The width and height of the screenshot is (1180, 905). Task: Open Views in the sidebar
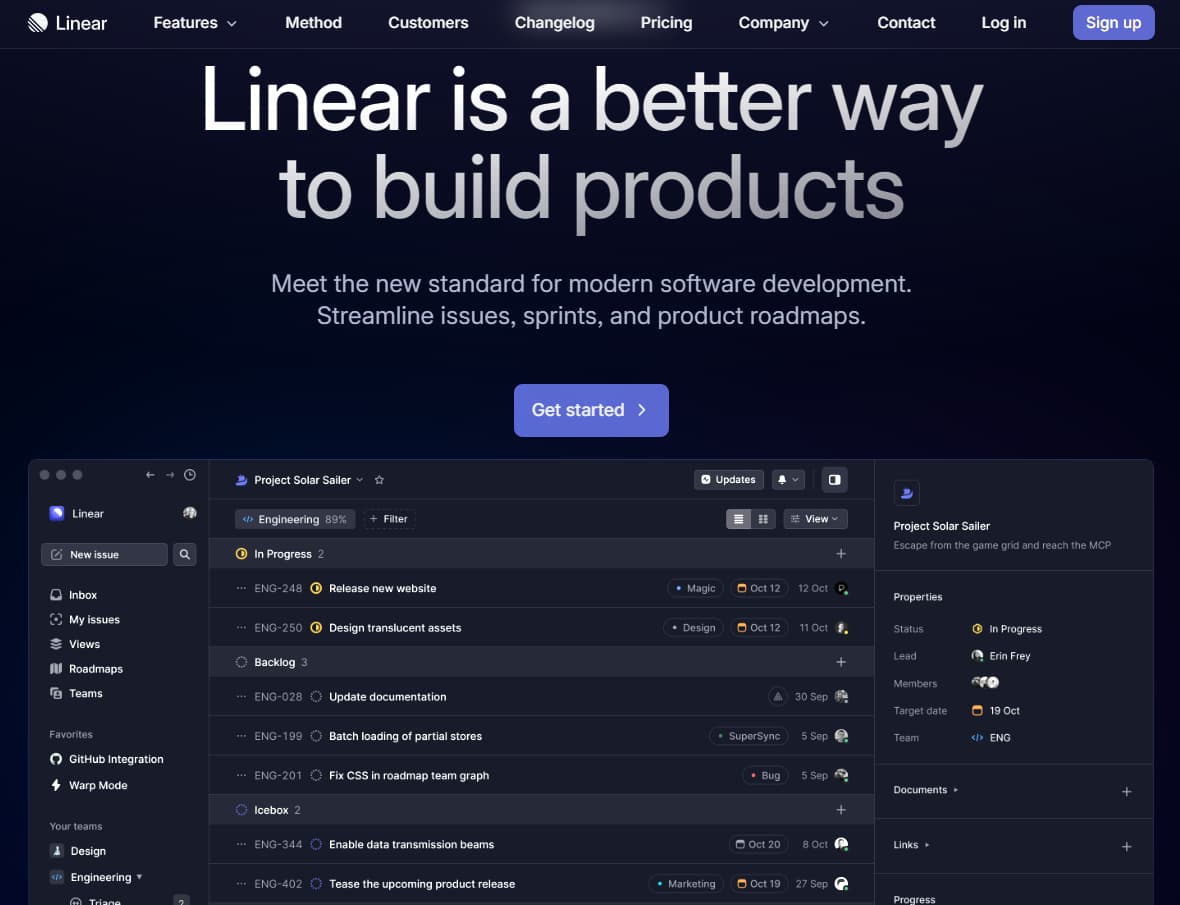pyautogui.click(x=75, y=644)
